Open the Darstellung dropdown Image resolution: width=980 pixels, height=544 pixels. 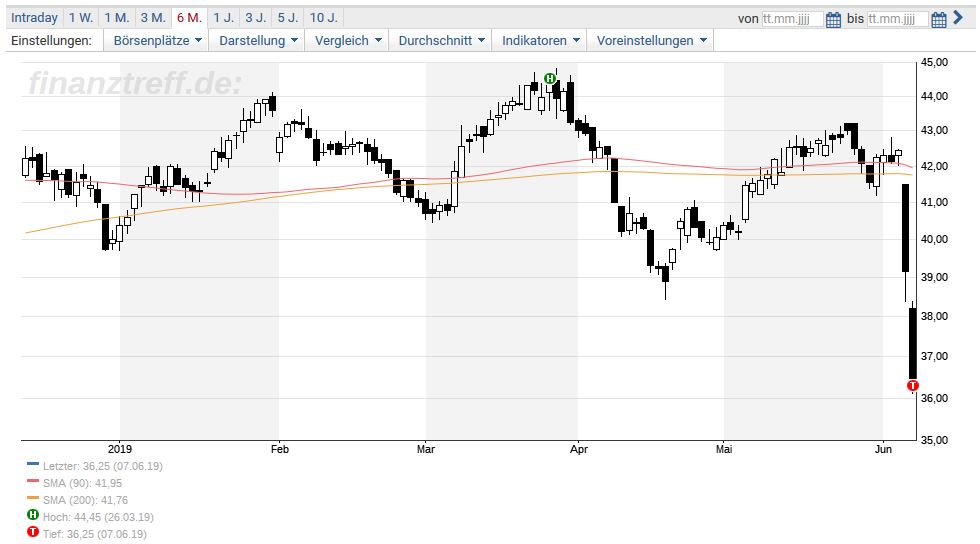(258, 41)
